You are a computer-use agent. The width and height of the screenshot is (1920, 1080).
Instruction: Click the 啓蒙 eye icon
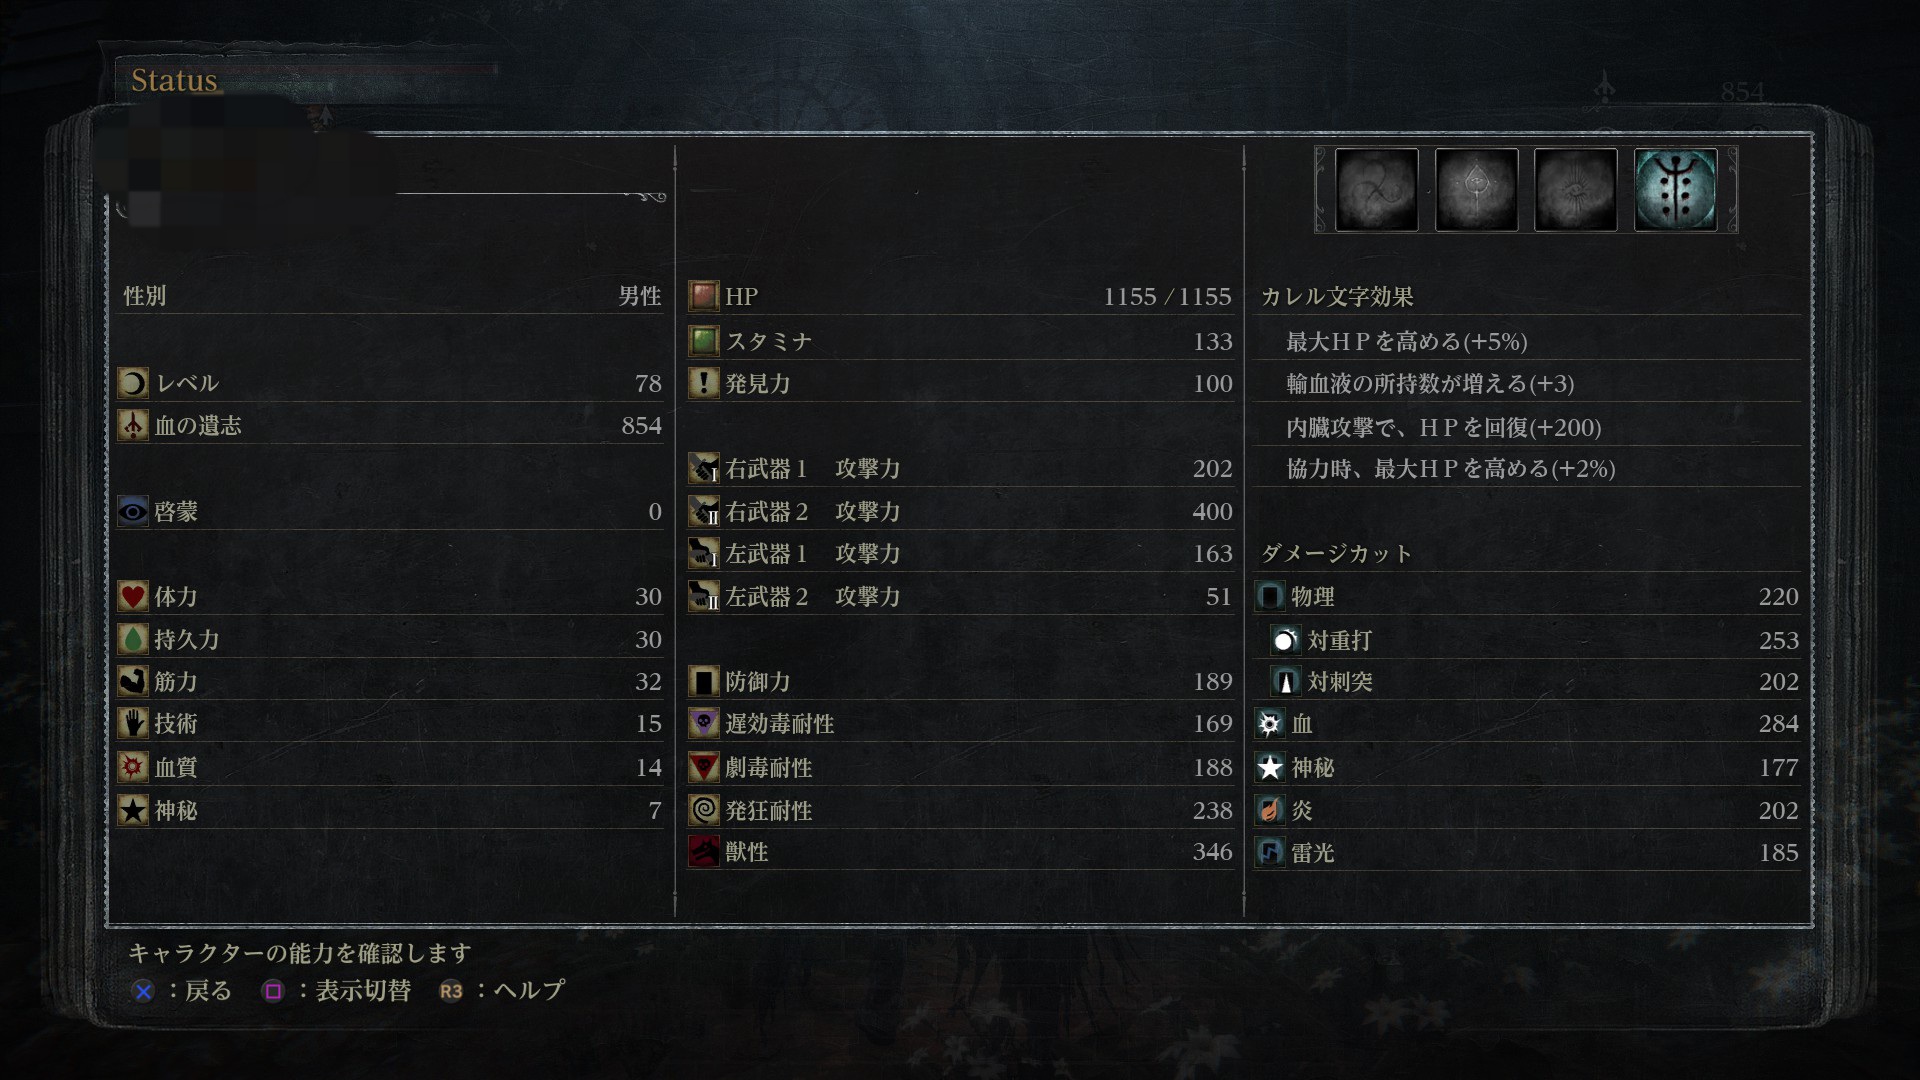coord(133,511)
